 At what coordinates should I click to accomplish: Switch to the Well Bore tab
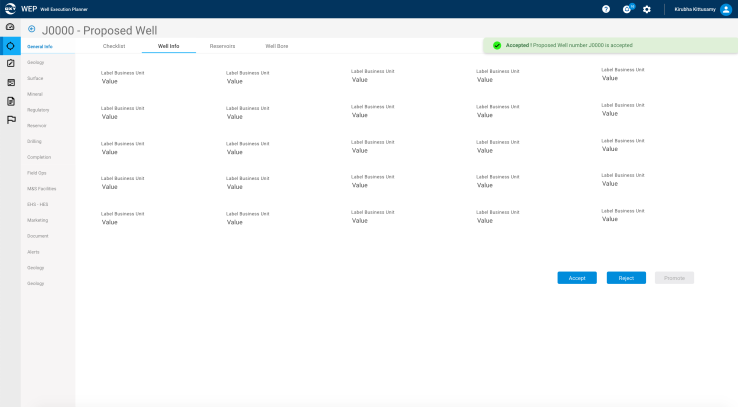[277, 46]
